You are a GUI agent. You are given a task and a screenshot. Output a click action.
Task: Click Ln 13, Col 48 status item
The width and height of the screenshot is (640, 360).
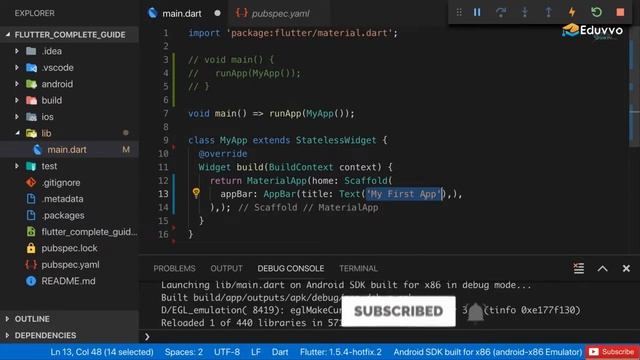click(102, 352)
